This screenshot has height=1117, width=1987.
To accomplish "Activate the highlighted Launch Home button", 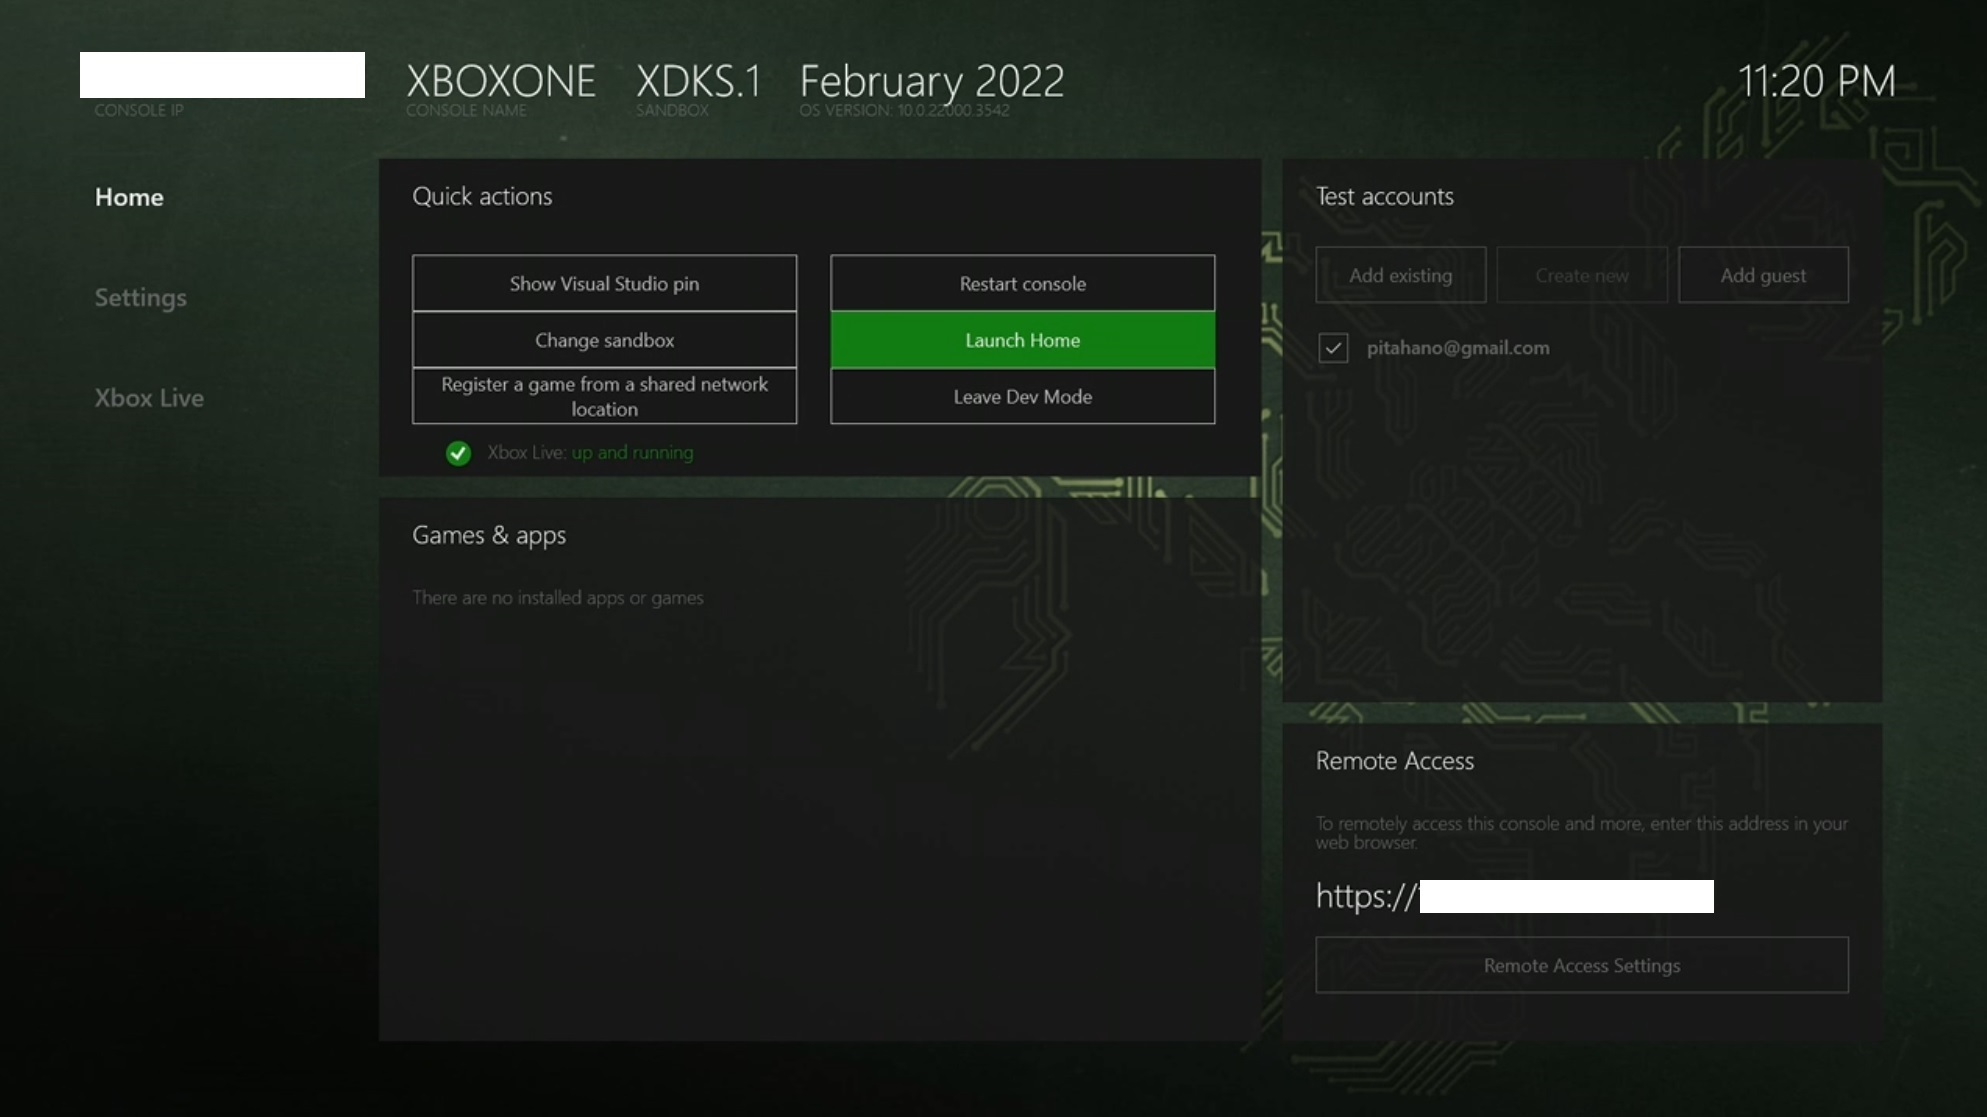I will pos(1022,340).
